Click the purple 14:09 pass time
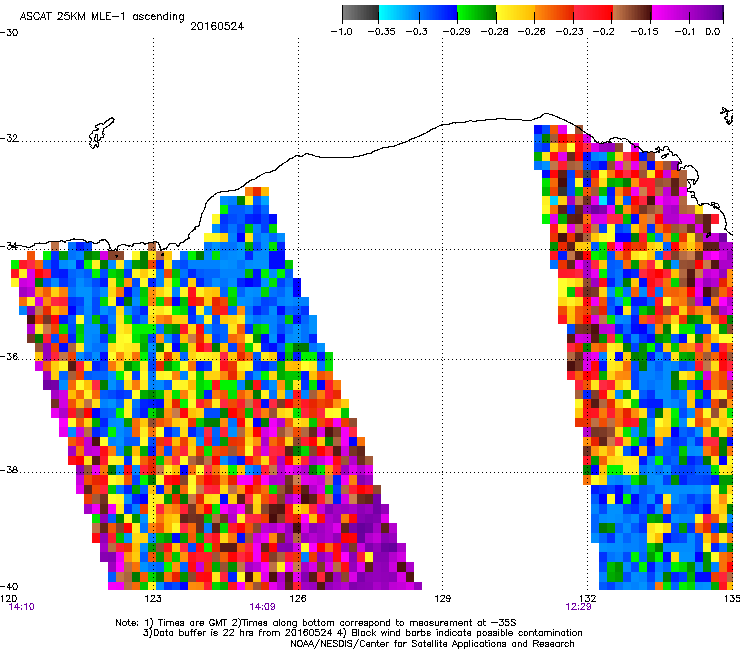This screenshot has height=650, width=740. pos(262,607)
